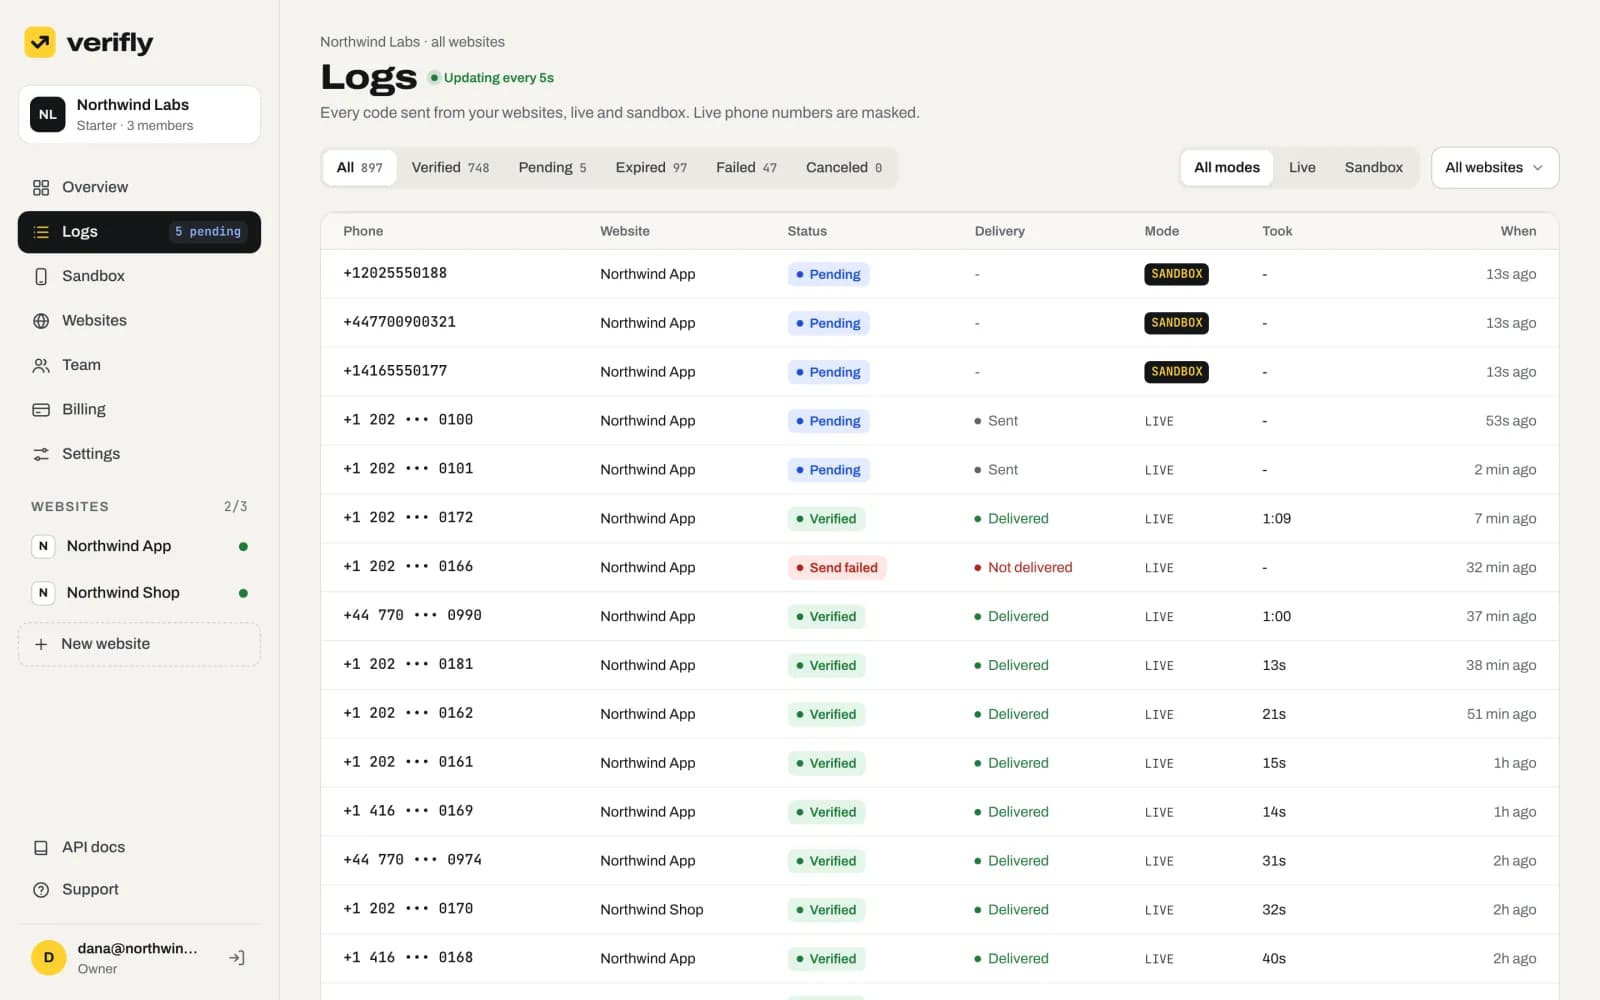
Task: Click the Phone column header
Action: pyautogui.click(x=363, y=231)
